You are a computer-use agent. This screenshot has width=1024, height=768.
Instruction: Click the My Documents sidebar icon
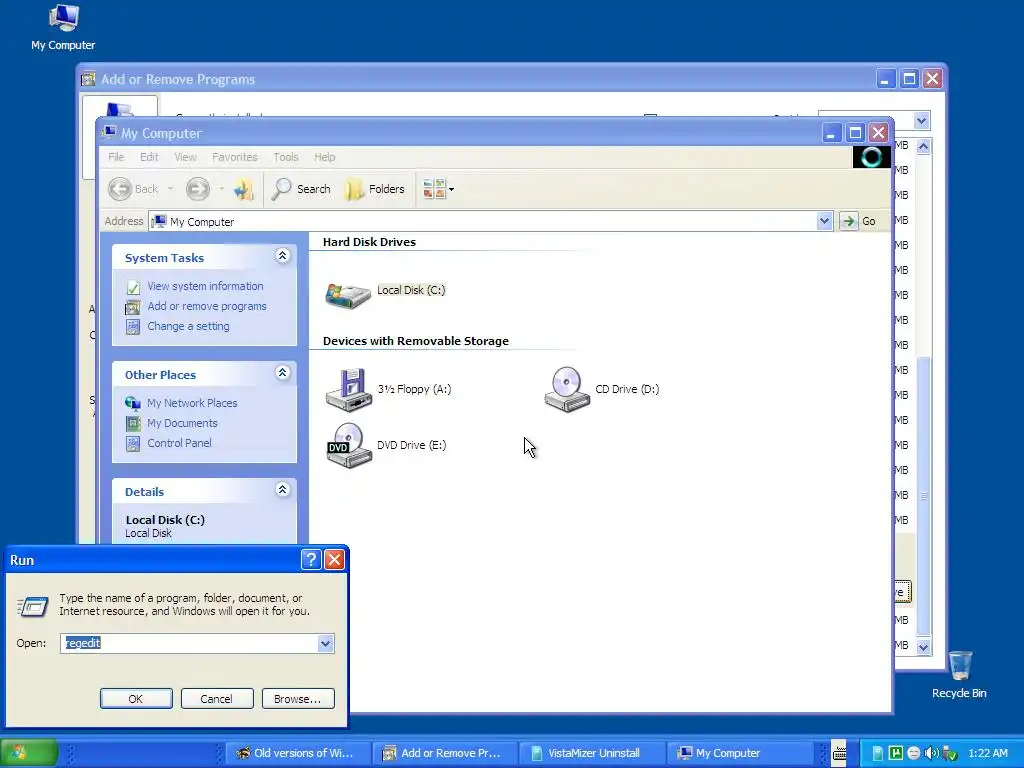(133, 423)
